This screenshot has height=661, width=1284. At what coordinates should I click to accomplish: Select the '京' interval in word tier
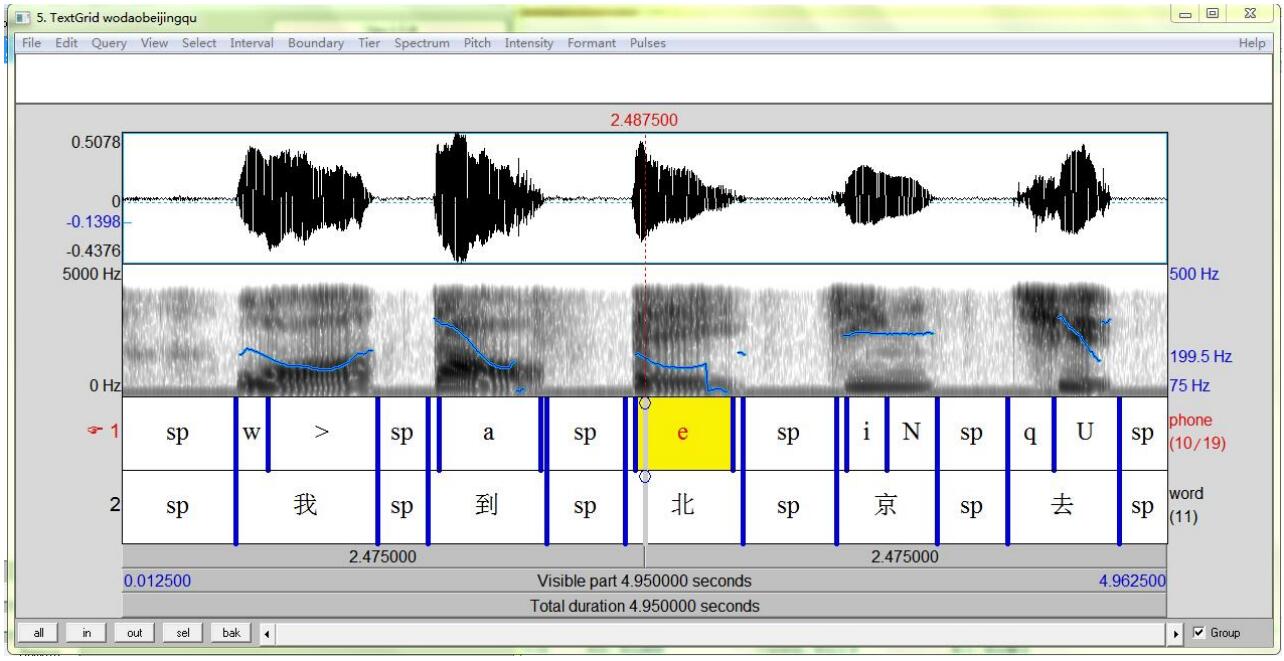click(x=886, y=507)
